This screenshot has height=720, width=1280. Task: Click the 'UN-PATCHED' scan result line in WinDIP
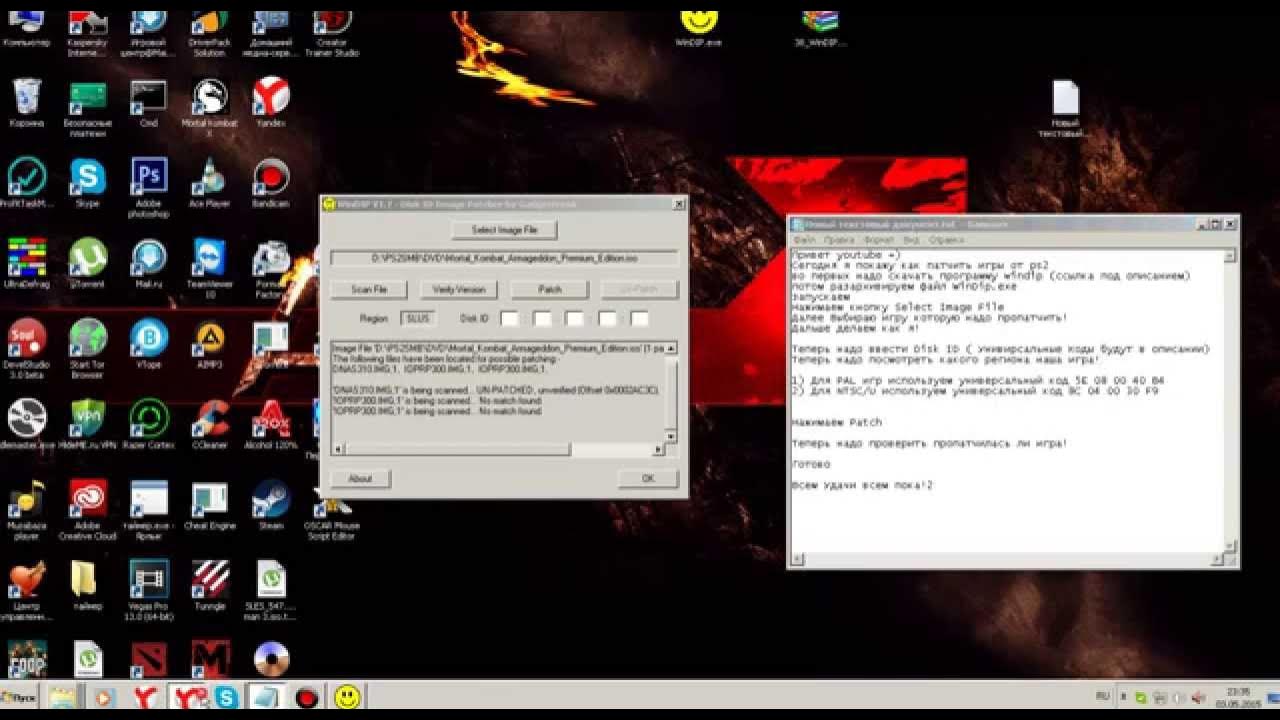(x=496, y=389)
